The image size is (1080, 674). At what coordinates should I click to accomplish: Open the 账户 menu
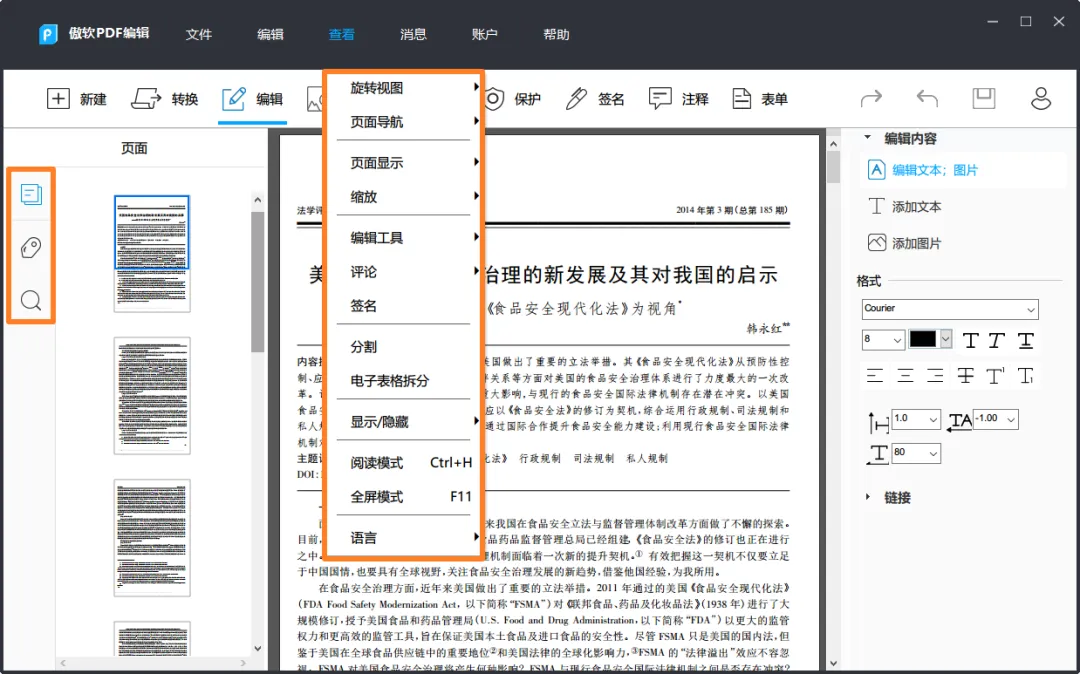(x=485, y=34)
